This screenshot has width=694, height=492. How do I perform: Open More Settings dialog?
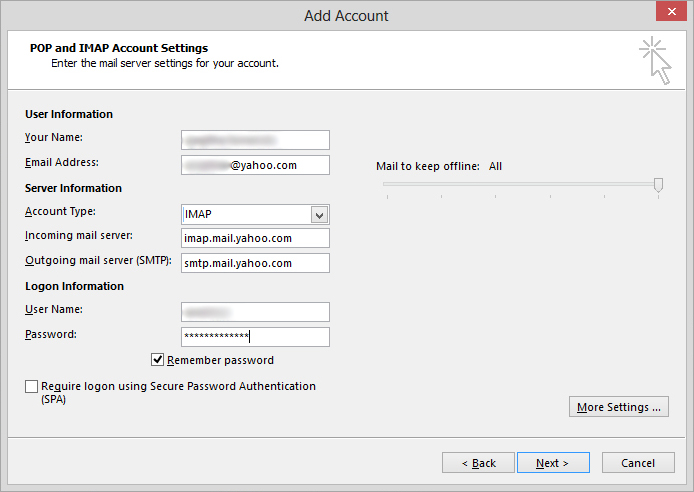click(619, 407)
